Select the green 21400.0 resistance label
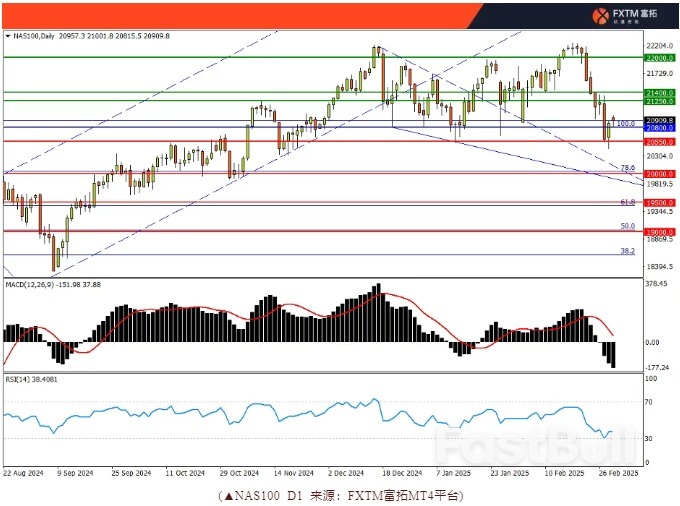Image resolution: width=680 pixels, height=506 pixels. pos(659,92)
